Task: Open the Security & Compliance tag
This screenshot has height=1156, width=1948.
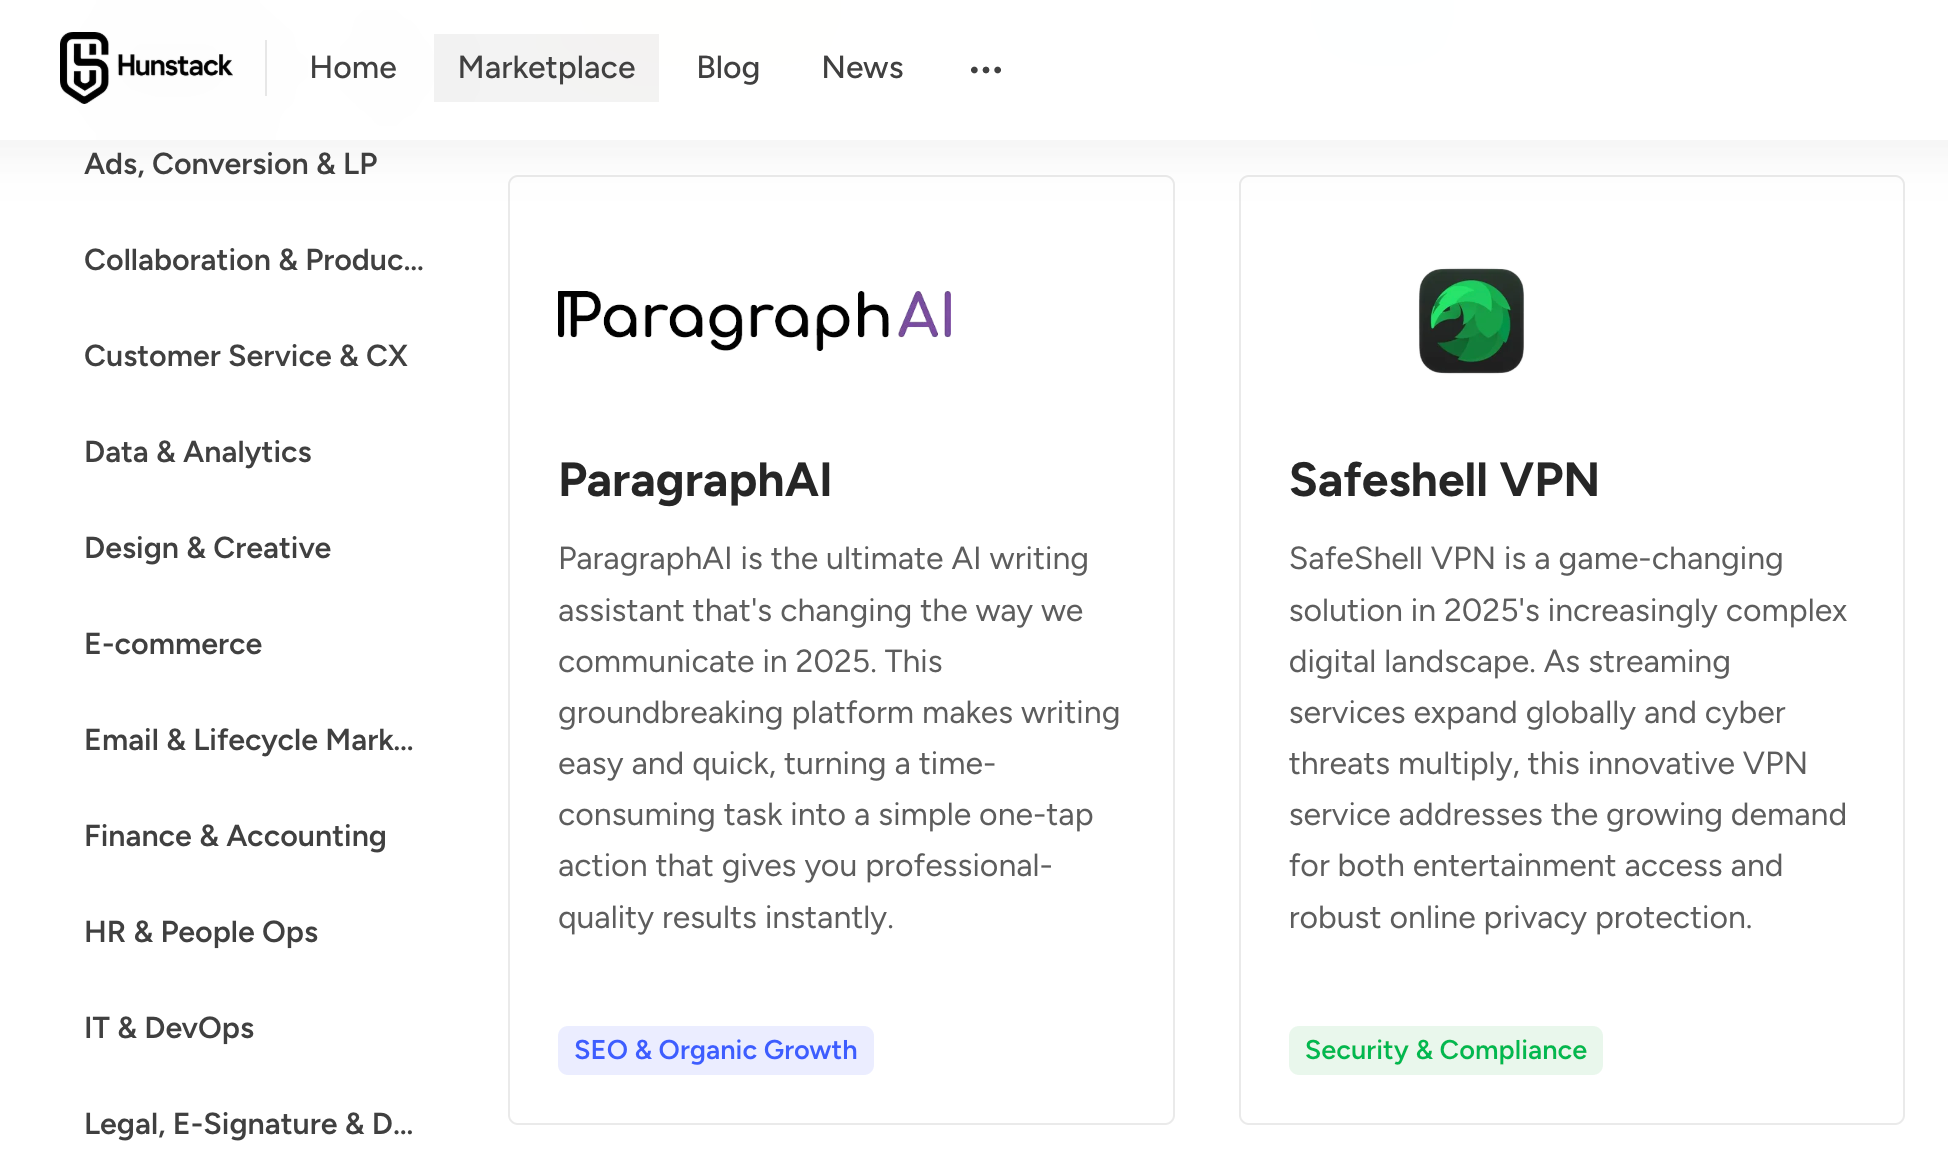Action: coord(1445,1050)
